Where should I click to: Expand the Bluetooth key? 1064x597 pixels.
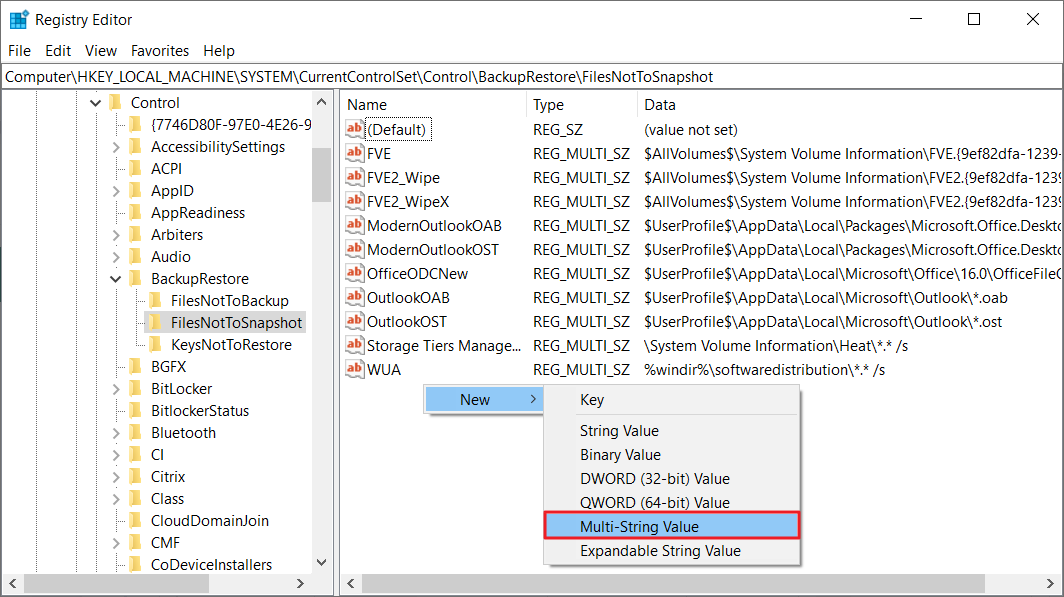(118, 432)
